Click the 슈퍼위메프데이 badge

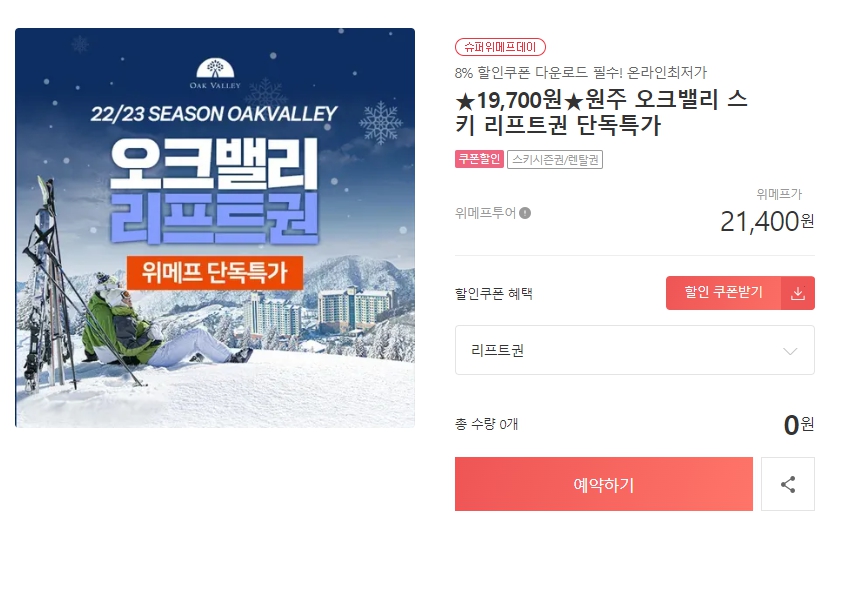click(x=500, y=47)
